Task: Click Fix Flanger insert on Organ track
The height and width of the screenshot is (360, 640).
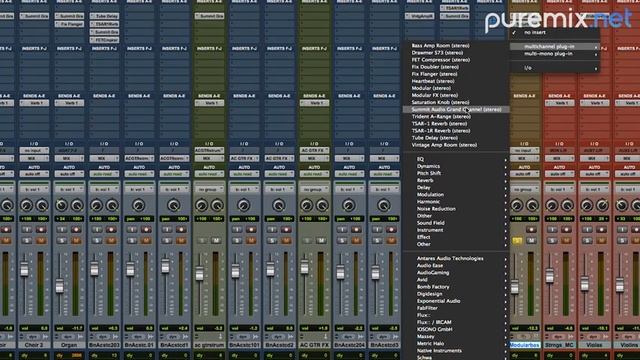Action: [x=69, y=24]
